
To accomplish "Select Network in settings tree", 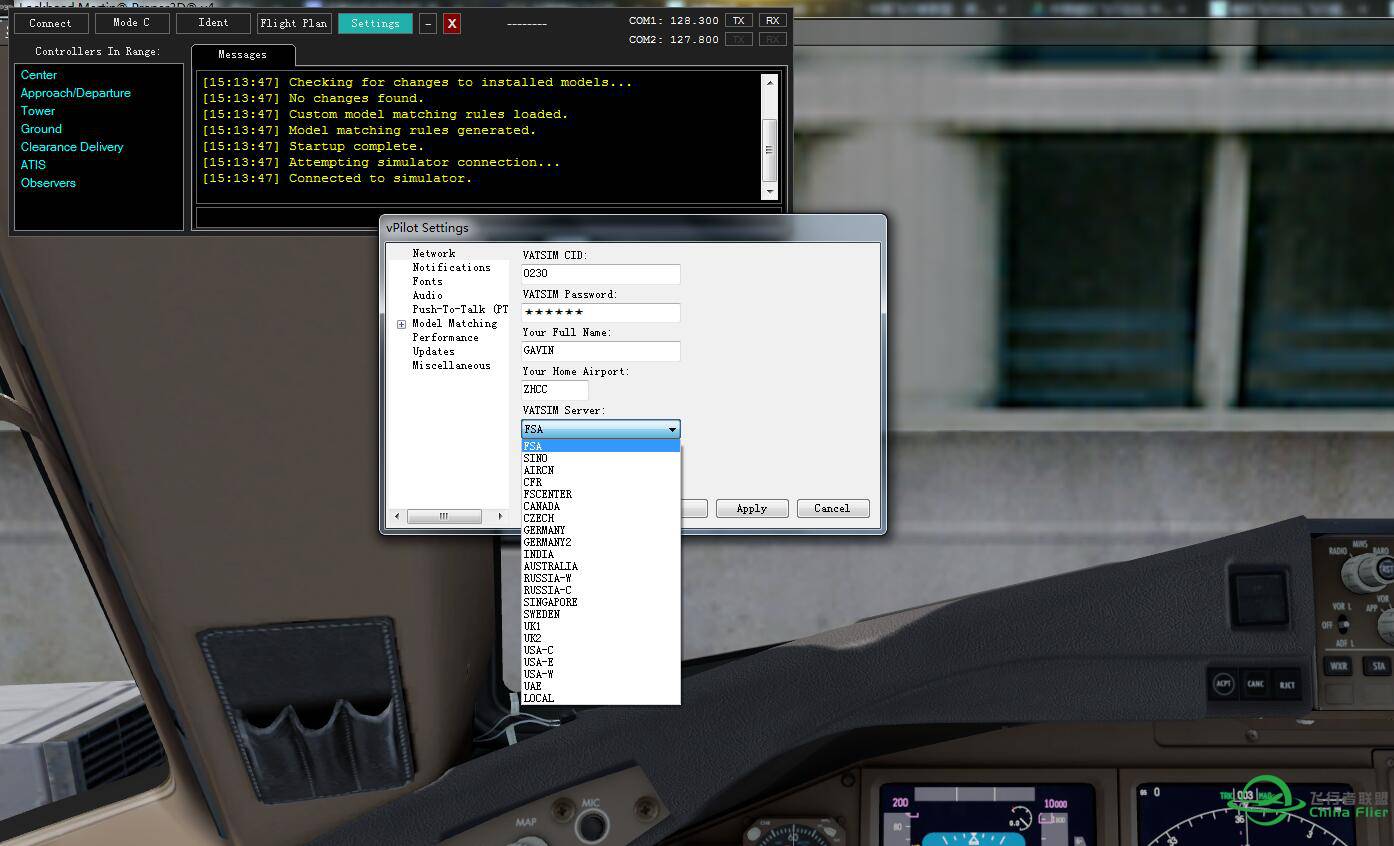I will (434, 254).
